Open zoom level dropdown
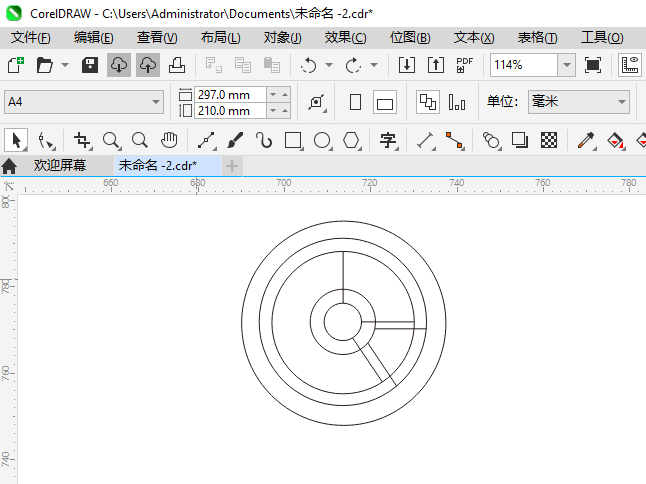This screenshot has width=646, height=484. pyautogui.click(x=567, y=65)
